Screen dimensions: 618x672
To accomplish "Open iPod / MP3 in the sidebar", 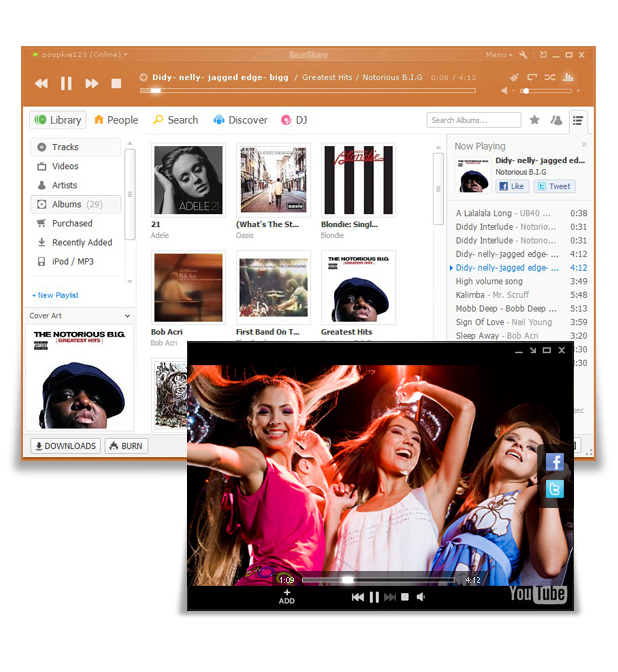I will 75,261.
